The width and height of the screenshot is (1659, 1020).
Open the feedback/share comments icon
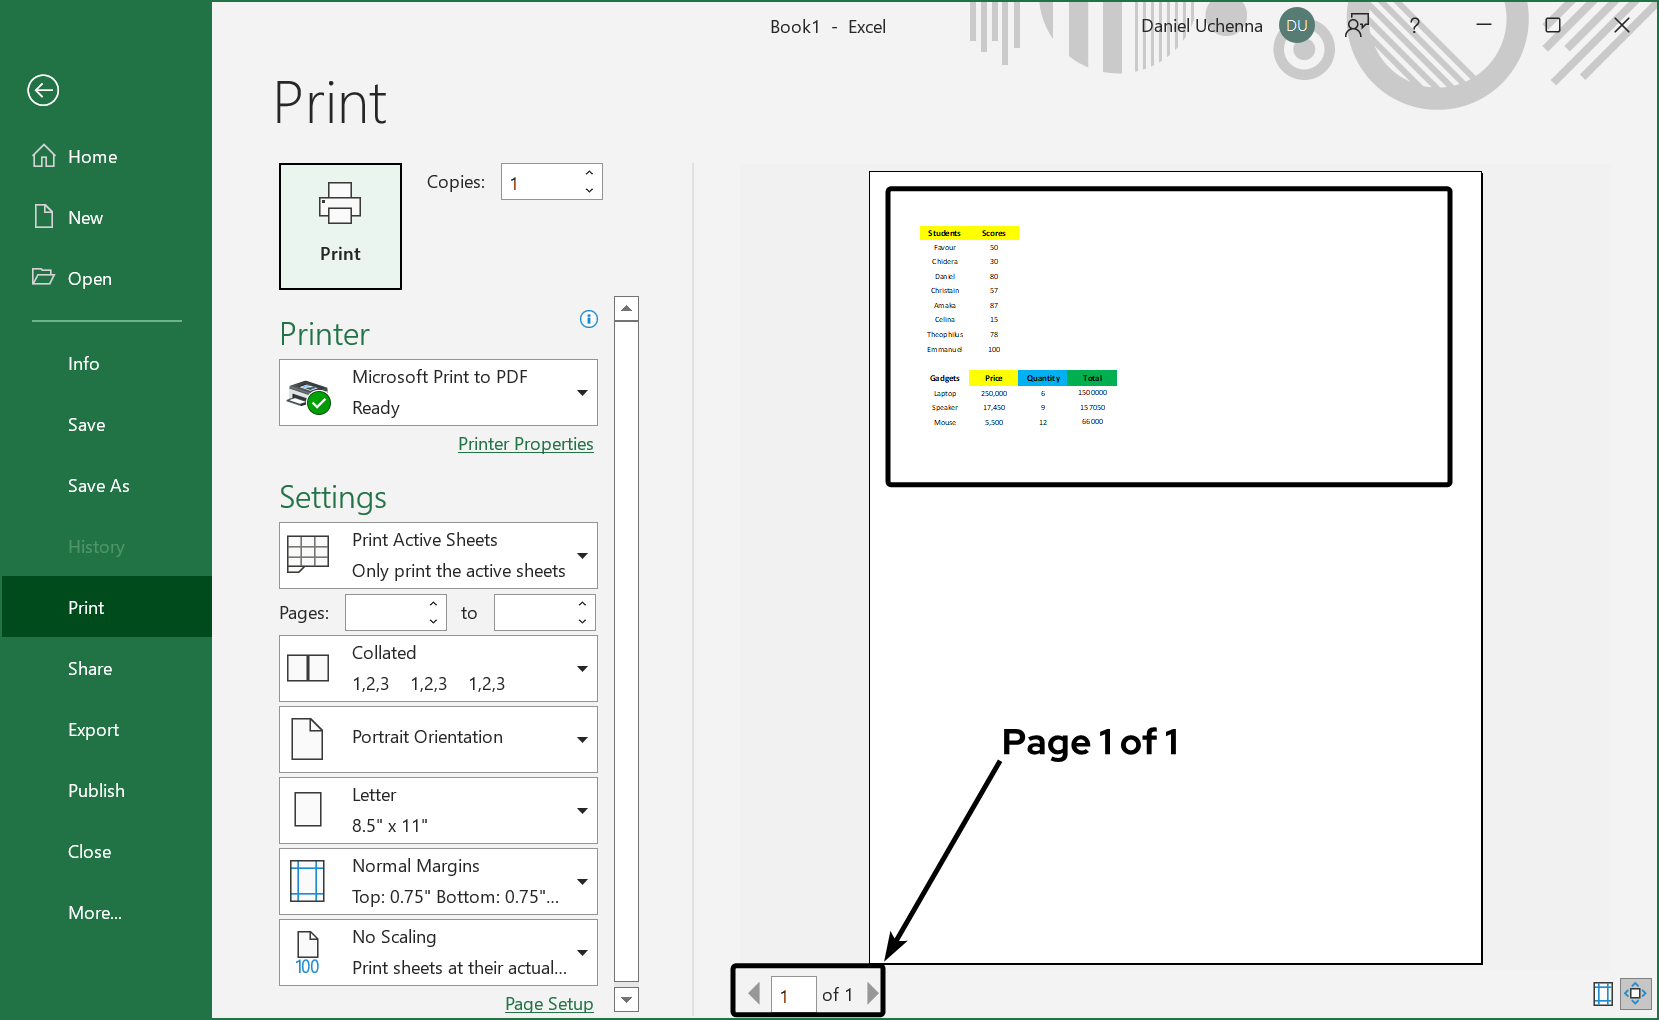(x=1357, y=26)
